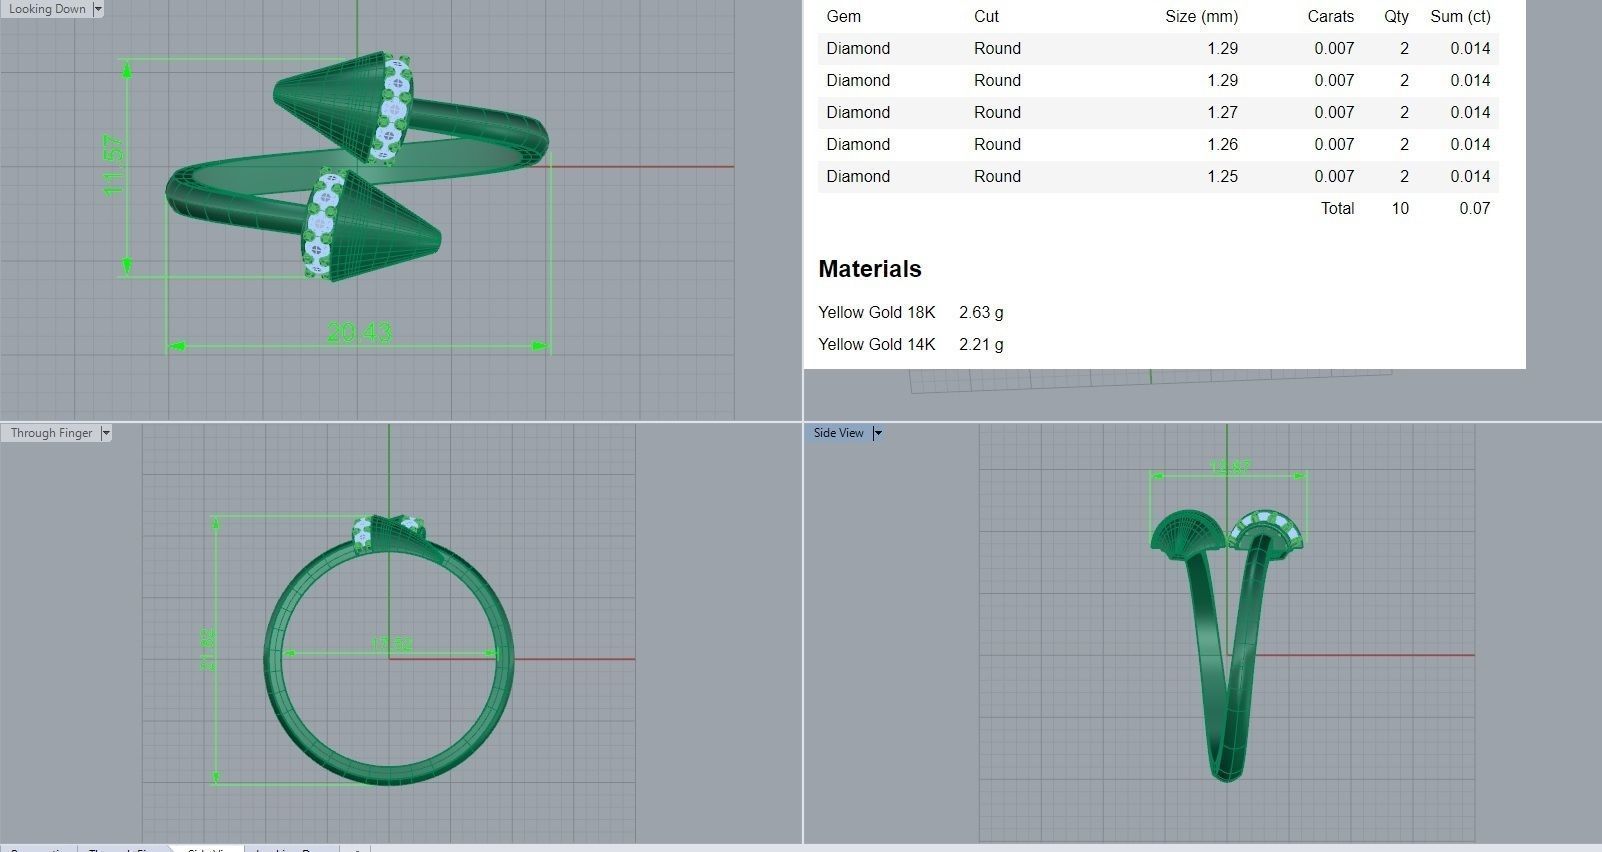
Task: Click the 21.82 dimension in Through Finger view
Action: pos(208,649)
